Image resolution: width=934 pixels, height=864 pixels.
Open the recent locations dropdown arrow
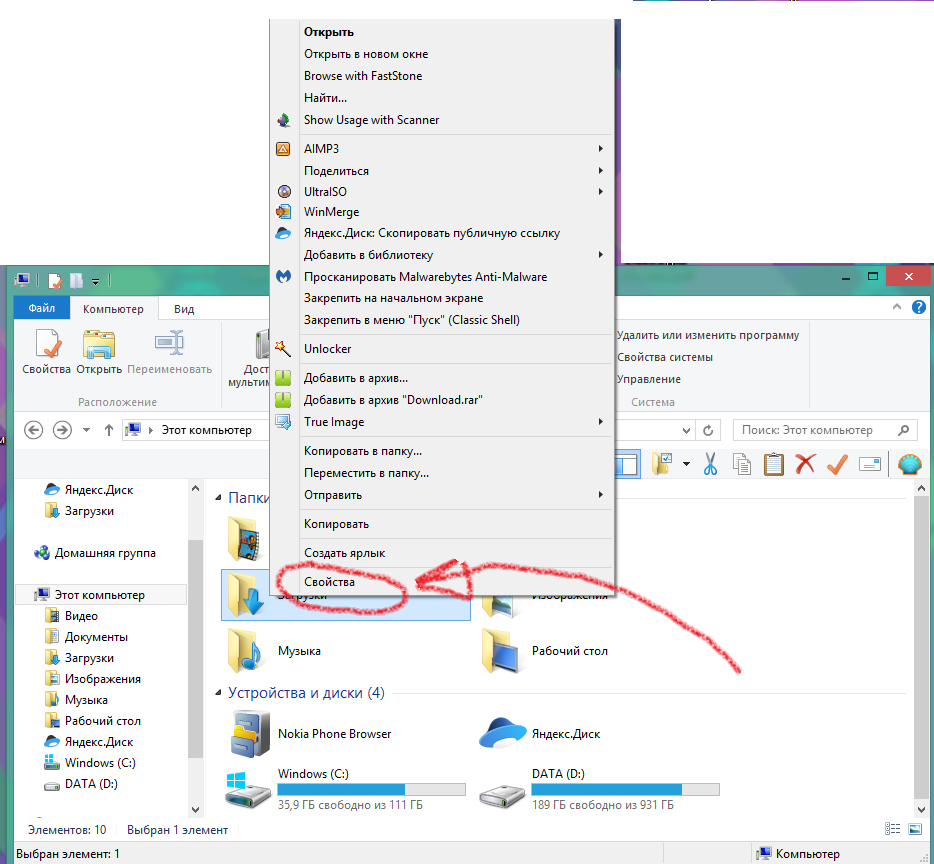[x=86, y=430]
